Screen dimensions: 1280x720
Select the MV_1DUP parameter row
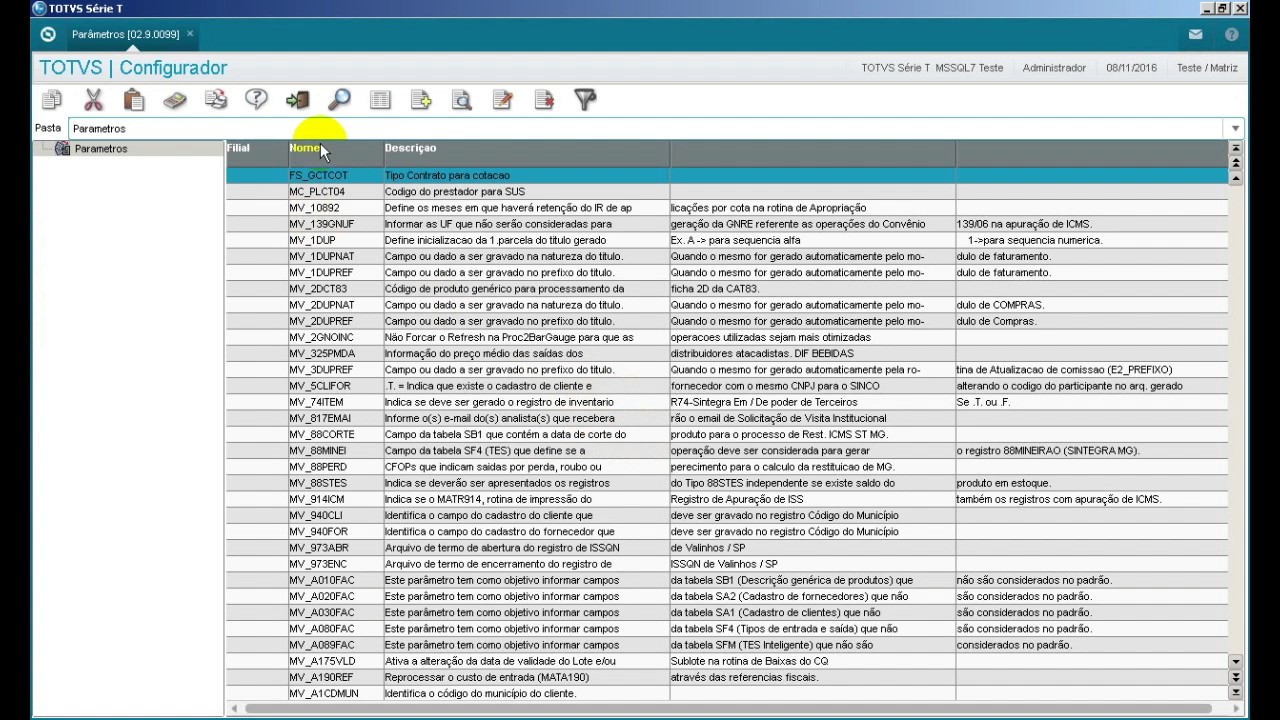click(x=727, y=240)
